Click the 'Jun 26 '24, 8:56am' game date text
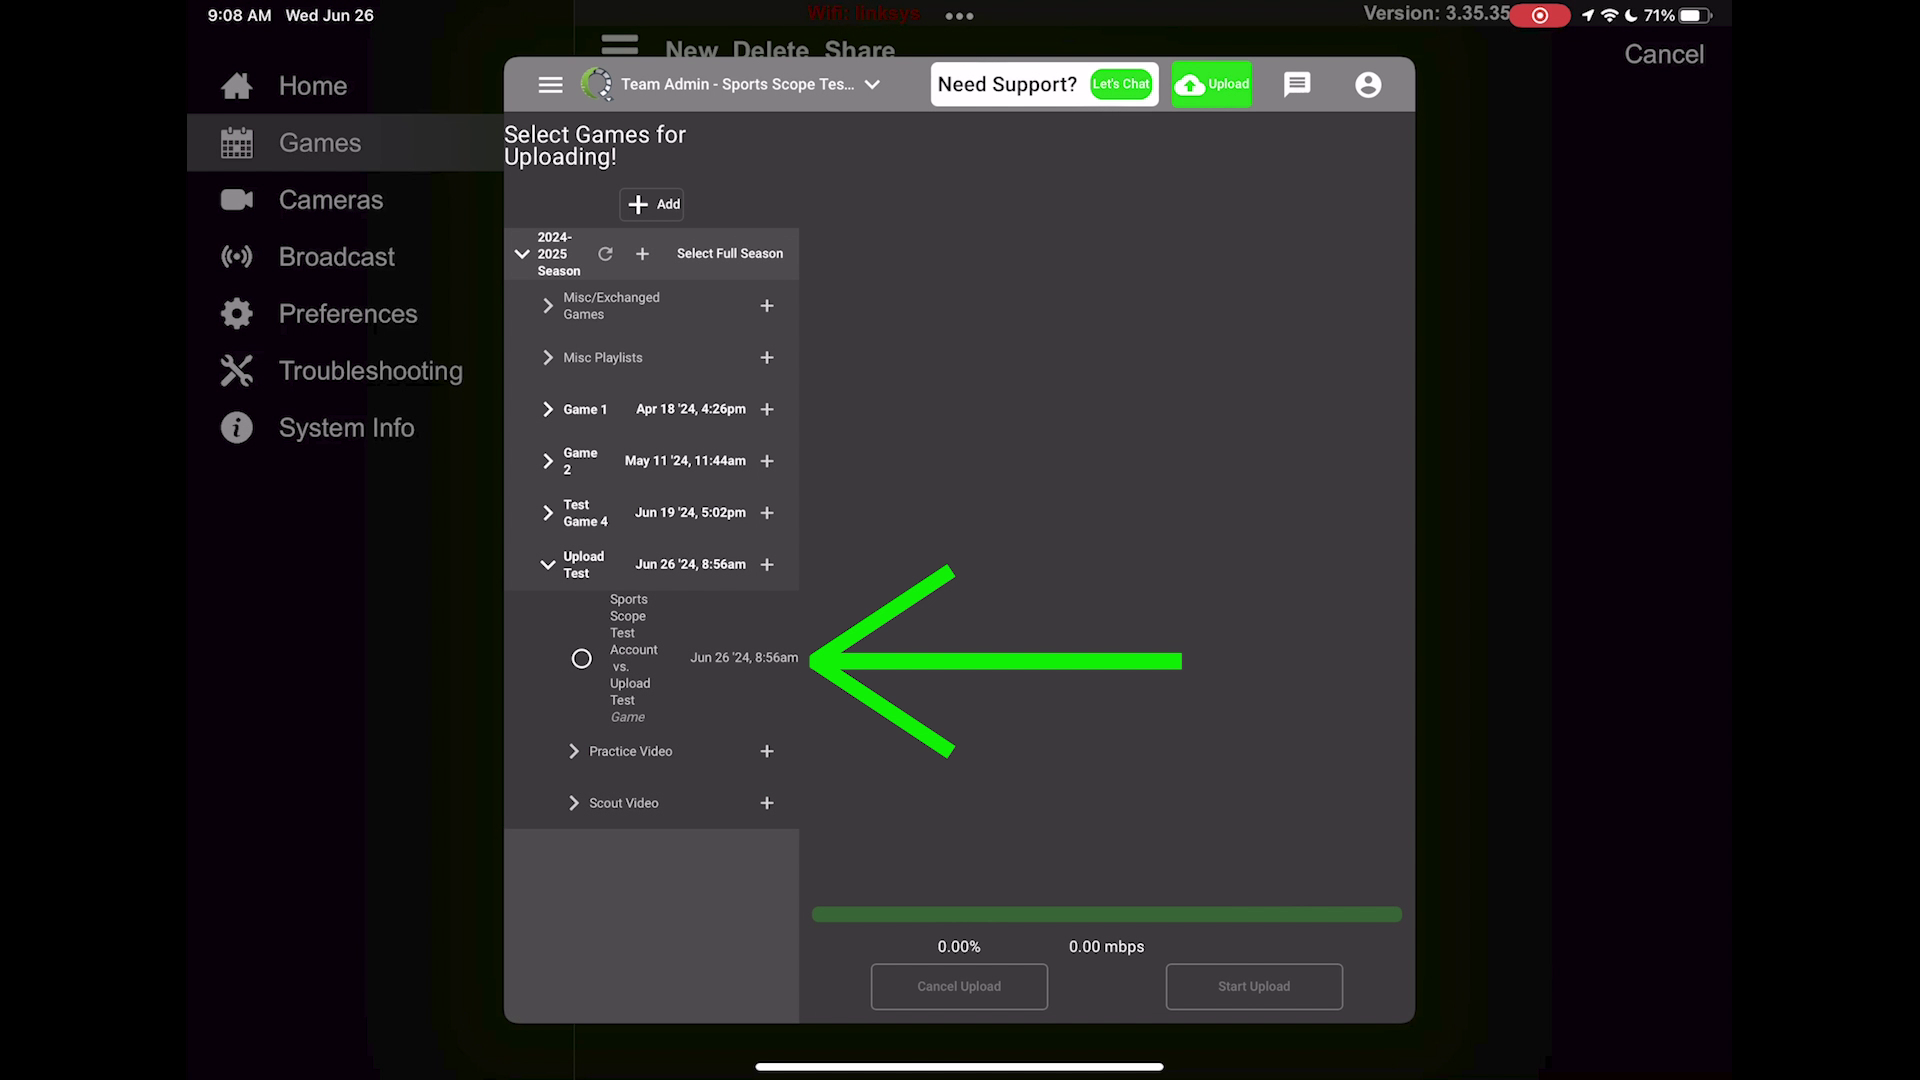 pyautogui.click(x=744, y=658)
